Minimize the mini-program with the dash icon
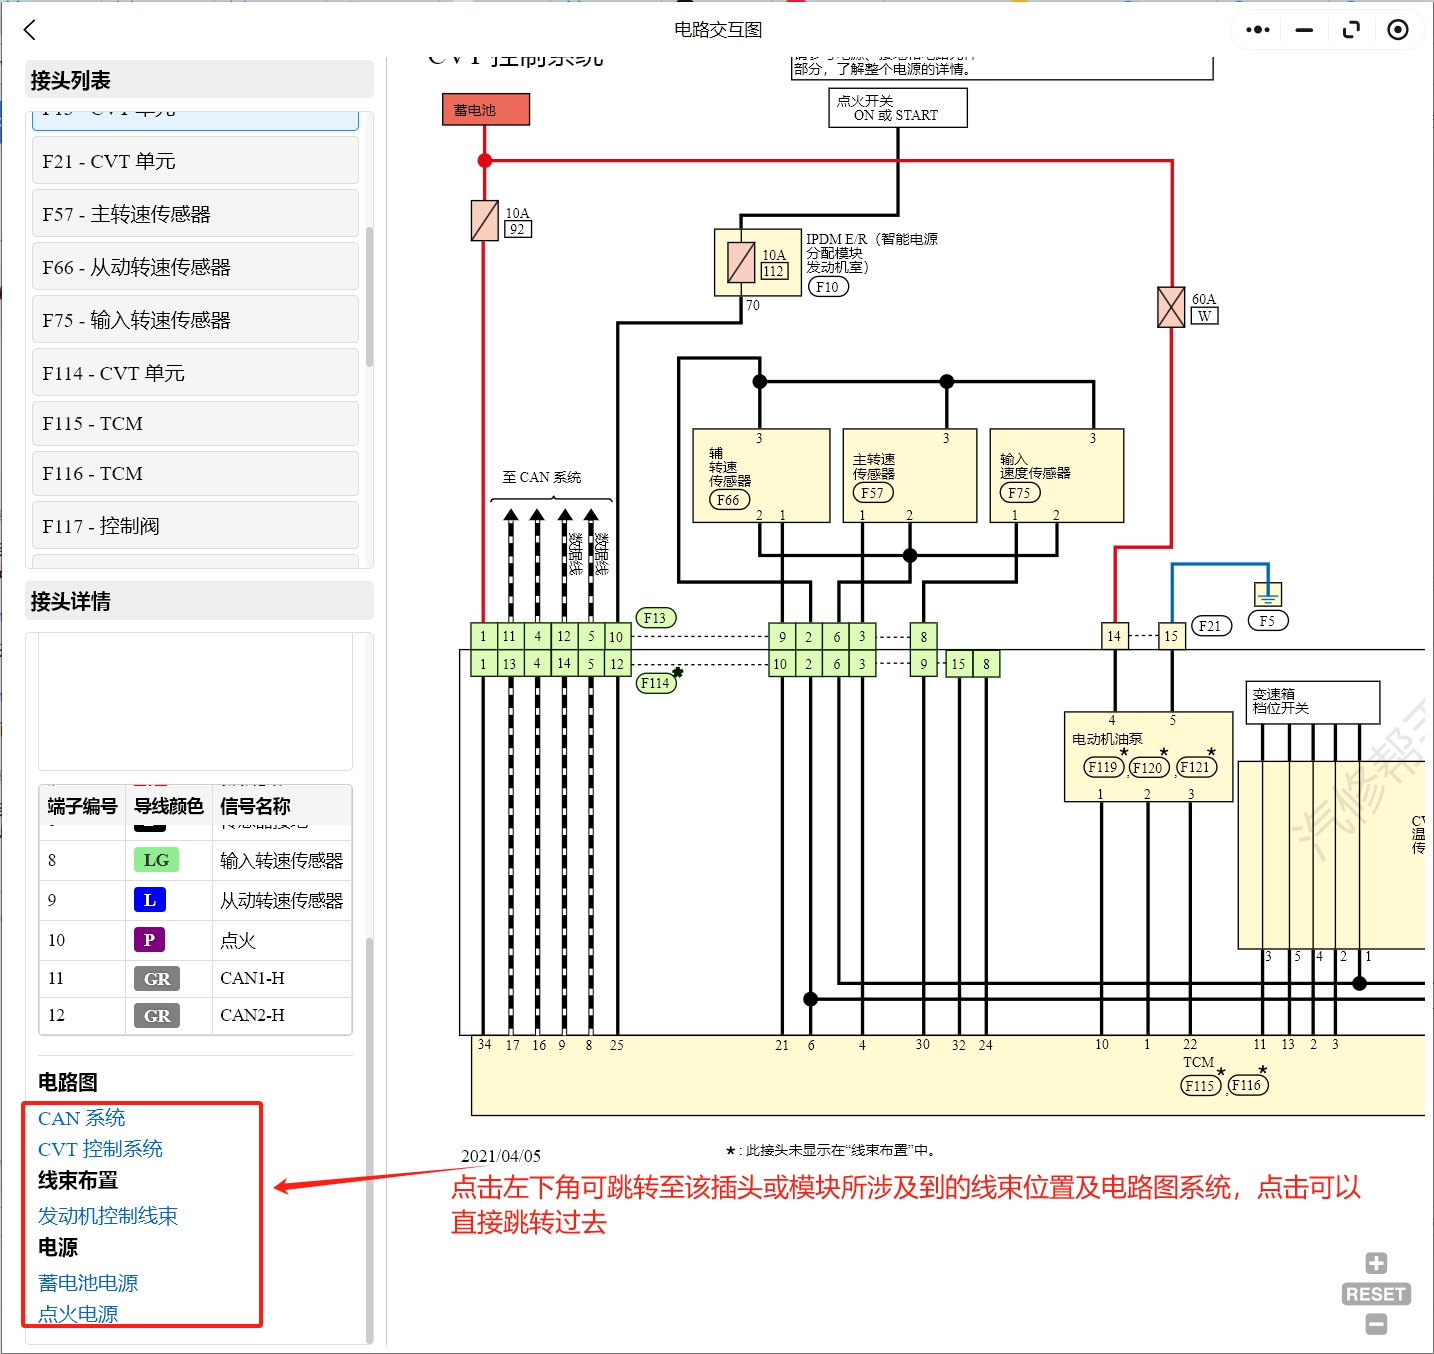The height and width of the screenshot is (1354, 1434). [1303, 29]
